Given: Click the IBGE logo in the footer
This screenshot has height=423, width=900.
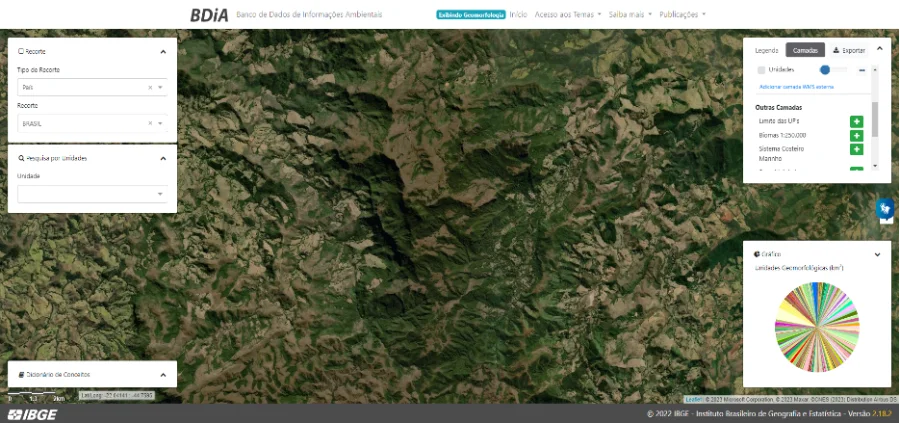Looking at the screenshot, I should pyautogui.click(x=33, y=414).
